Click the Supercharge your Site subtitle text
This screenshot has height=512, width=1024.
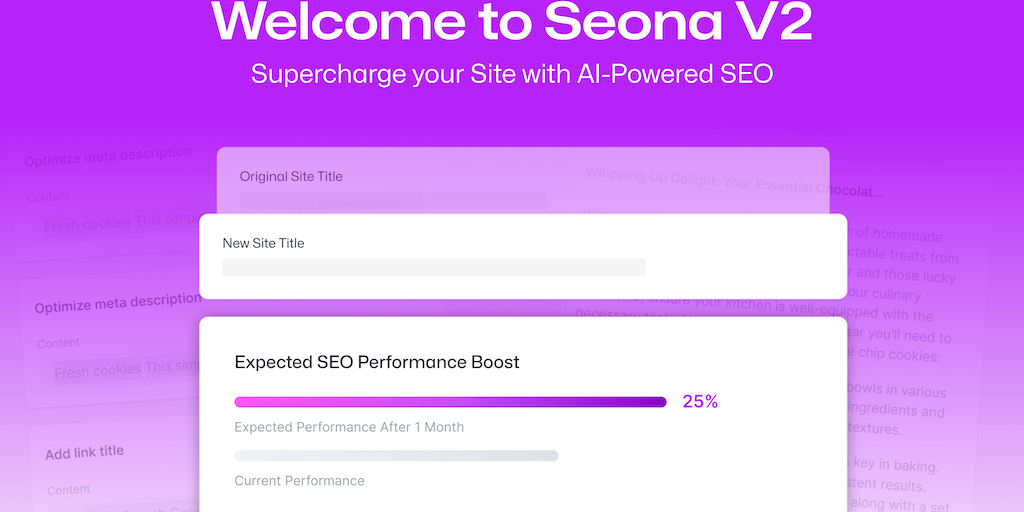pyautogui.click(x=511, y=74)
